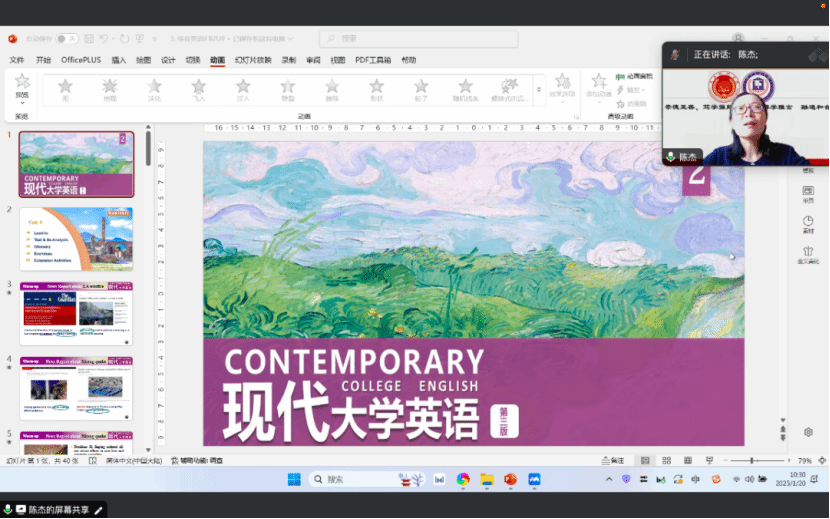
Task: Toggle the AutoSave switch
Action: click(x=66, y=39)
